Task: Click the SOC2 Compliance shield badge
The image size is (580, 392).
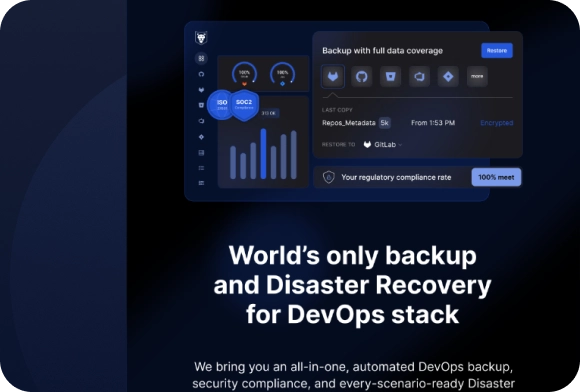Action: 244,105
